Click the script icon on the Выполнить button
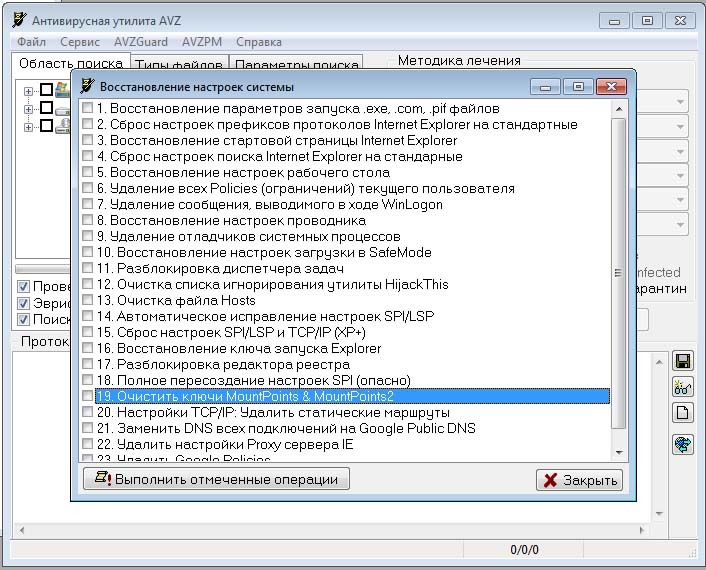This screenshot has width=706, height=570. (x=103, y=478)
